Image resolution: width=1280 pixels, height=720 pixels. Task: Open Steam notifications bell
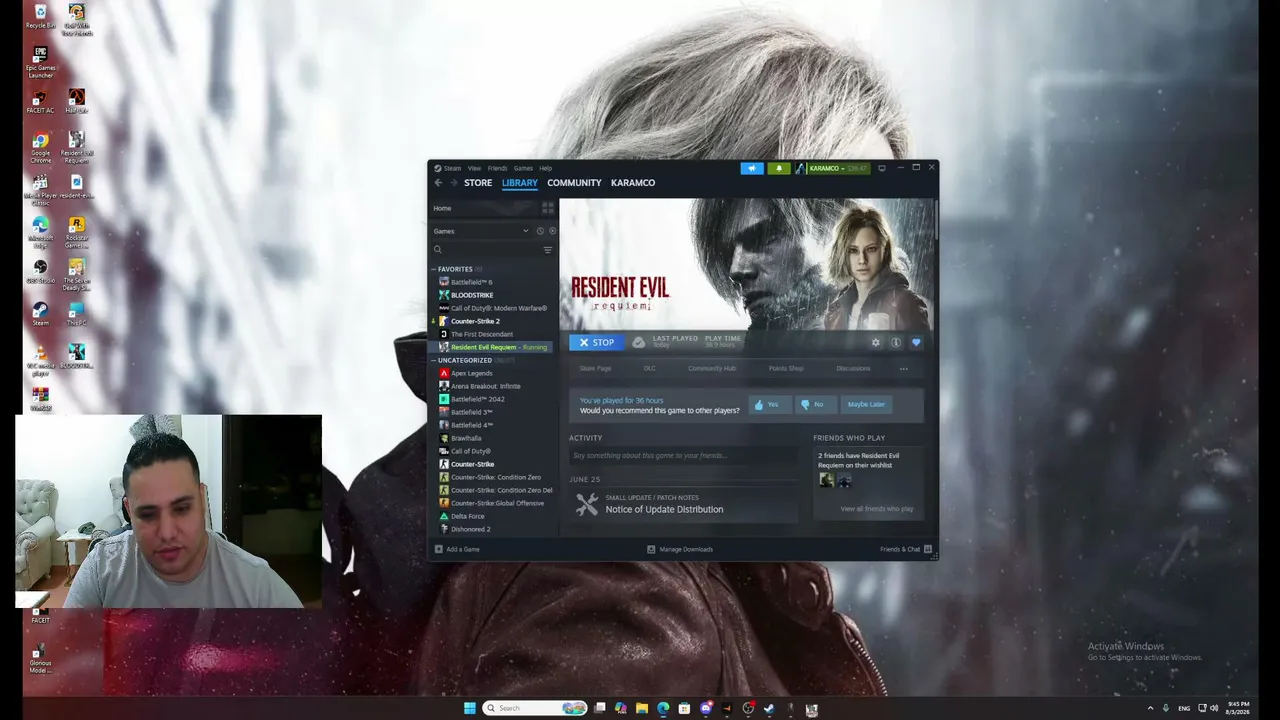coord(779,168)
